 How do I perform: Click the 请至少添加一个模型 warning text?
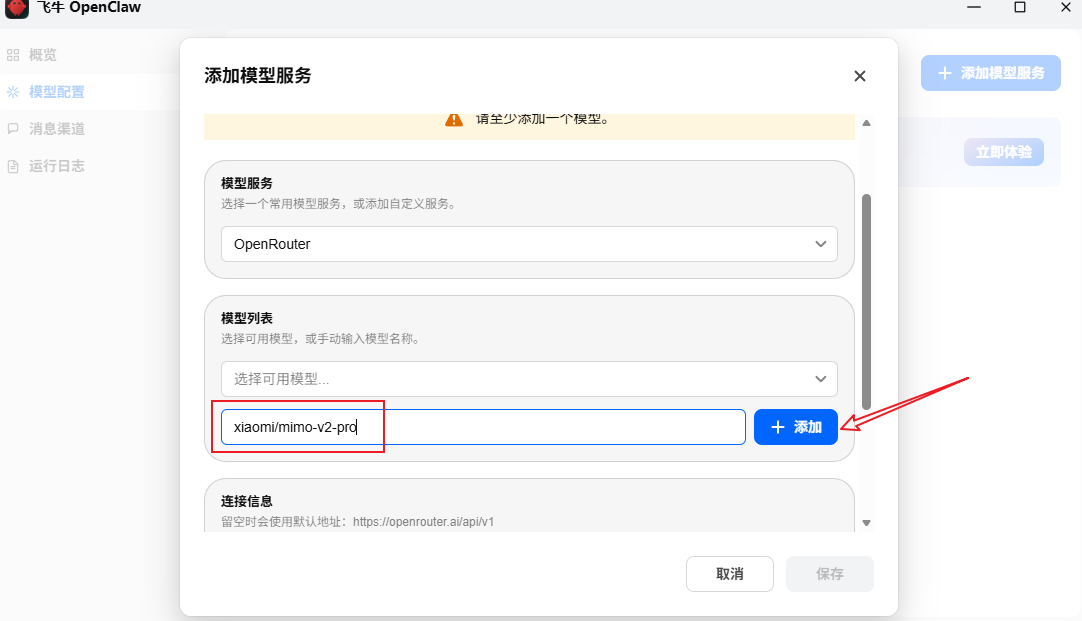(x=542, y=119)
